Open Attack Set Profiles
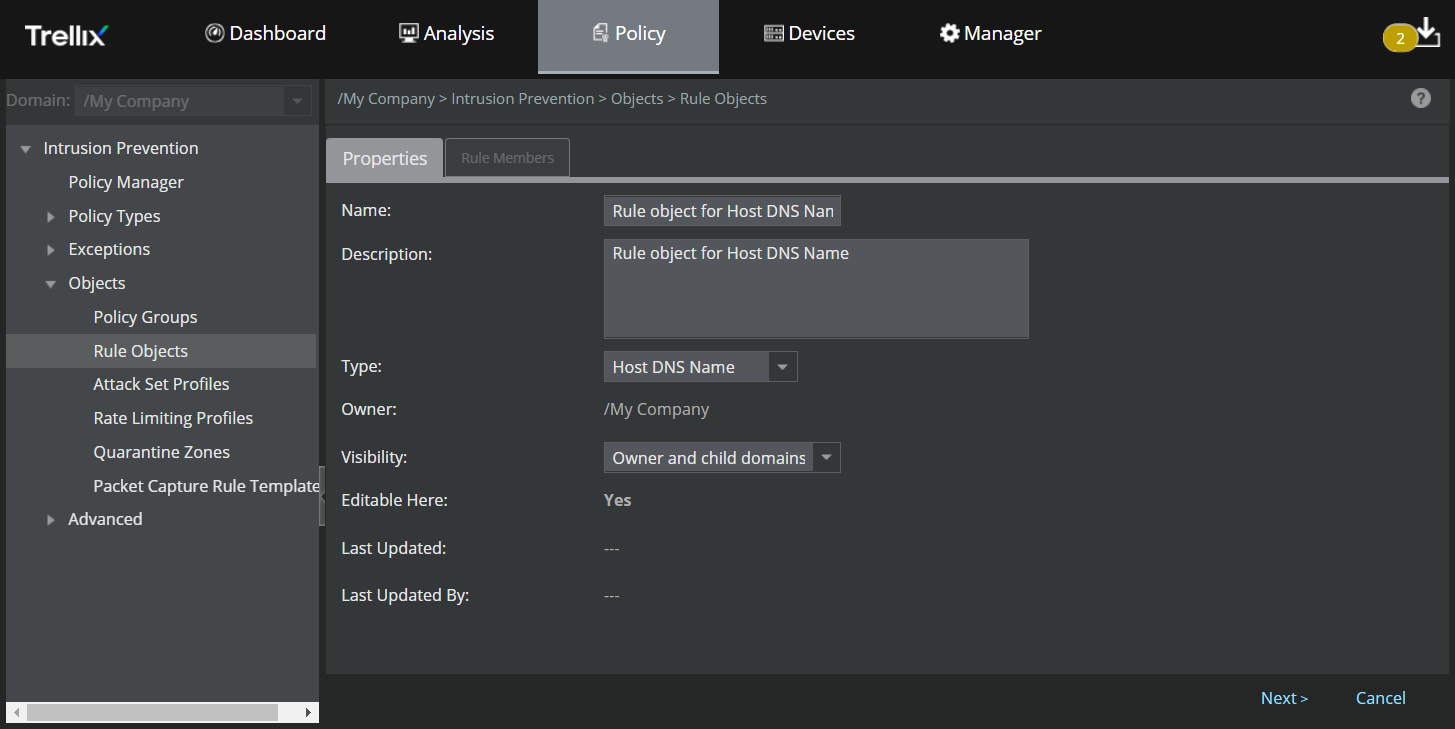Image resolution: width=1455 pixels, height=729 pixels. click(161, 384)
